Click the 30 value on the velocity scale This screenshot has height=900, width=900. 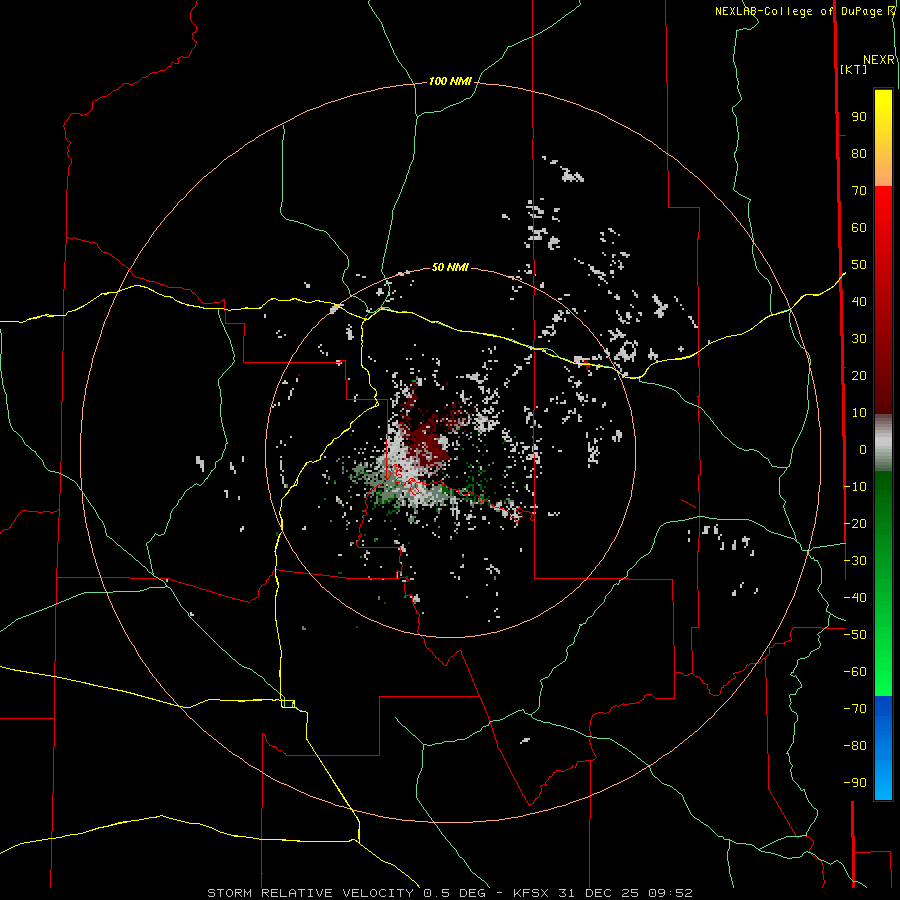point(859,339)
